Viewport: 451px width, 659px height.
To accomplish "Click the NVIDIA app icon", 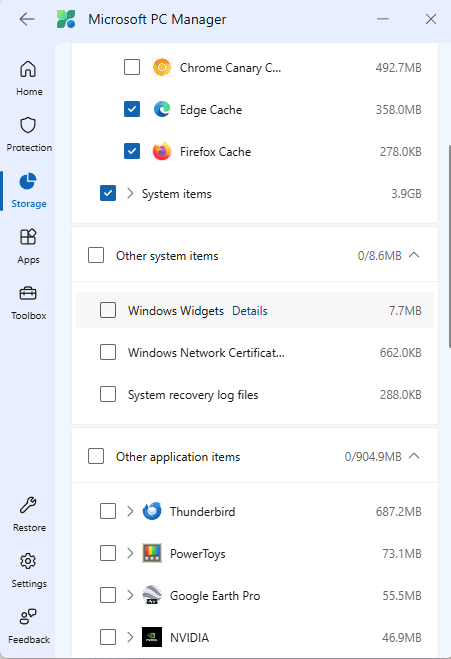I will [152, 638].
